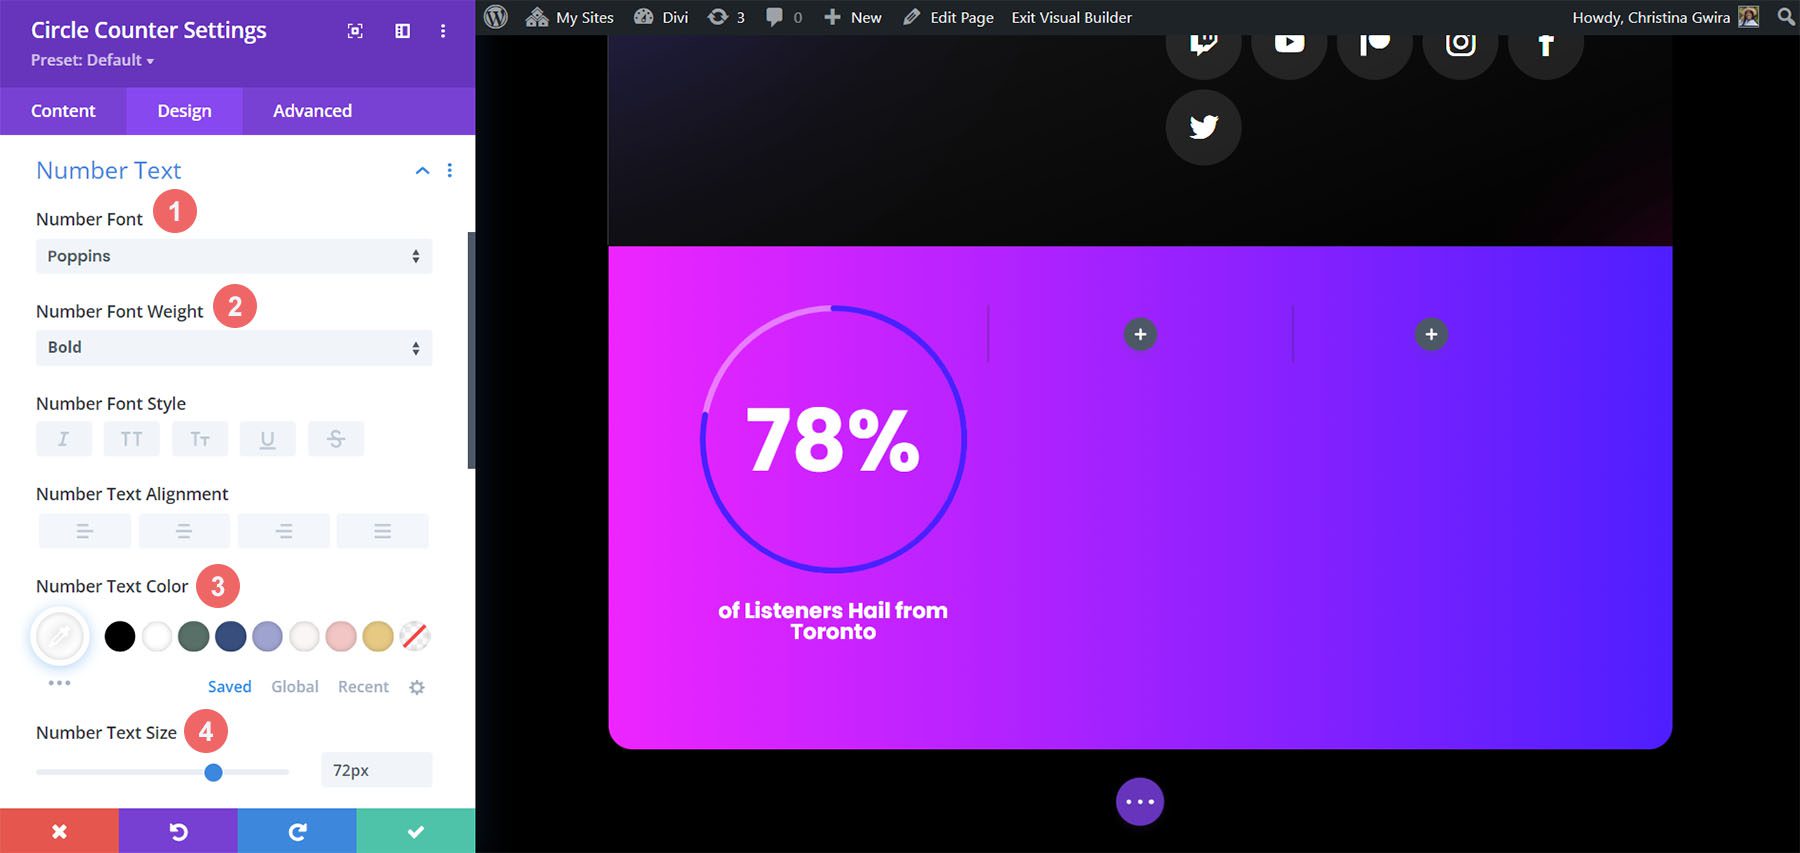Align number text right
This screenshot has height=853, width=1800.
[x=284, y=531]
